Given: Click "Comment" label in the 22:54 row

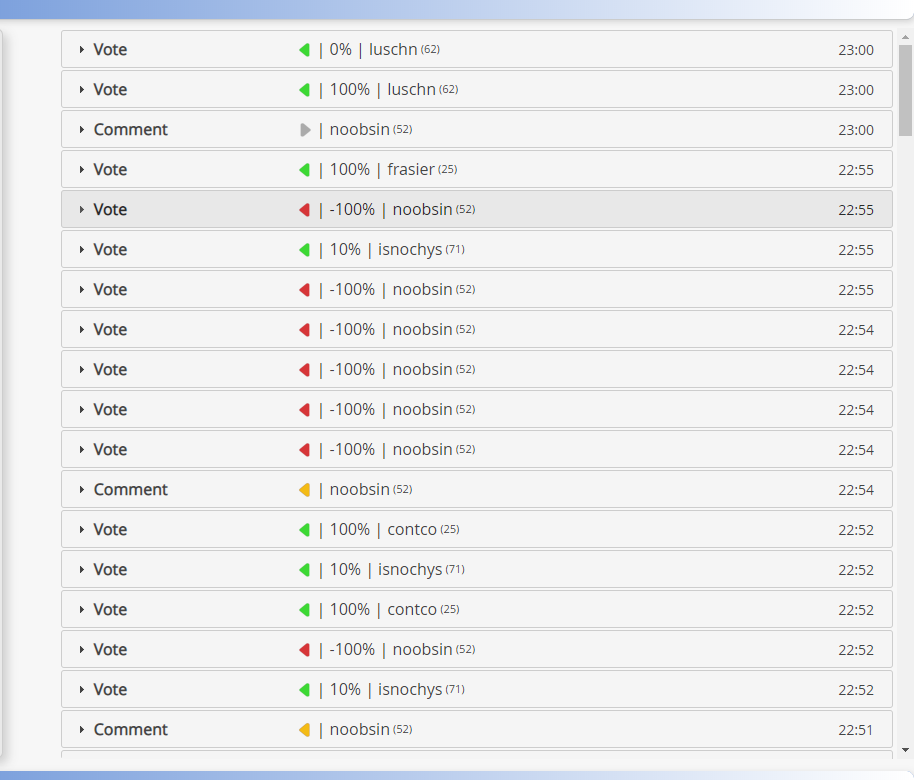Looking at the screenshot, I should click(x=131, y=490).
